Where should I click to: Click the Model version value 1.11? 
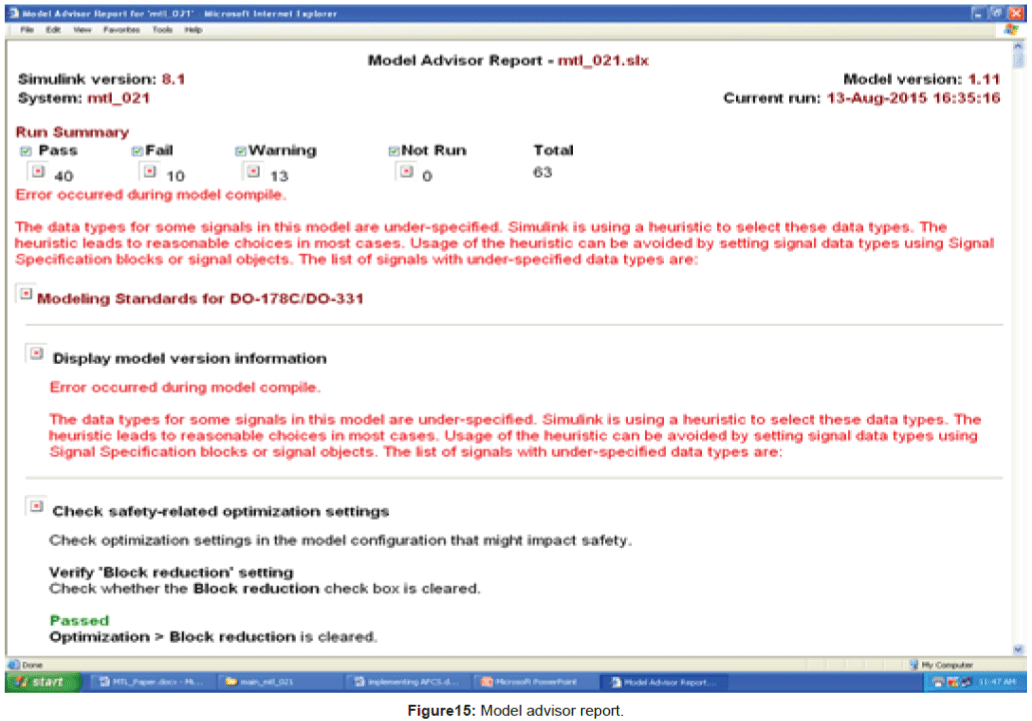coord(984,80)
